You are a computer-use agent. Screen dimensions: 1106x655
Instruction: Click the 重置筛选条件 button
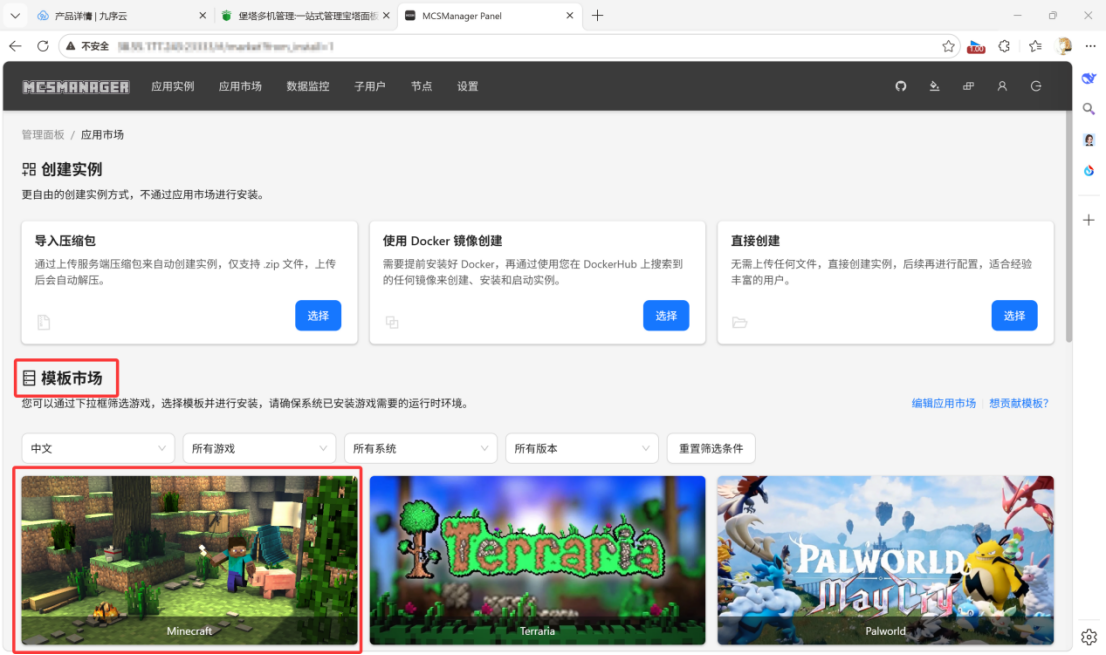point(711,448)
